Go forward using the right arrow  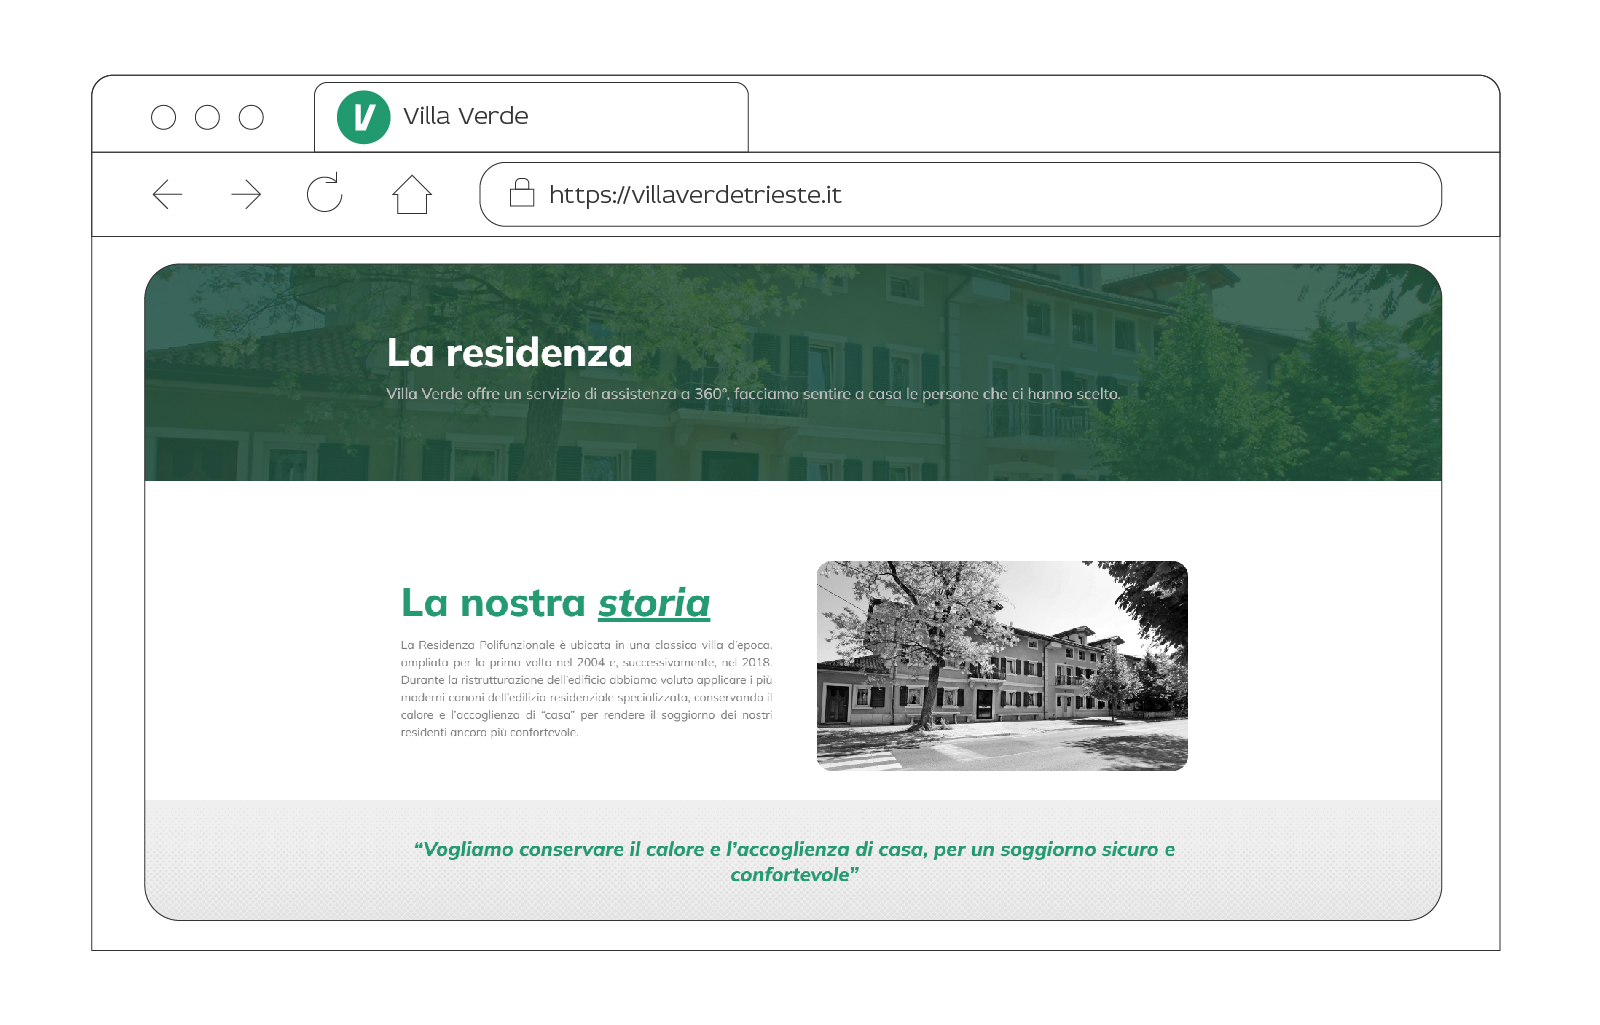click(x=246, y=194)
